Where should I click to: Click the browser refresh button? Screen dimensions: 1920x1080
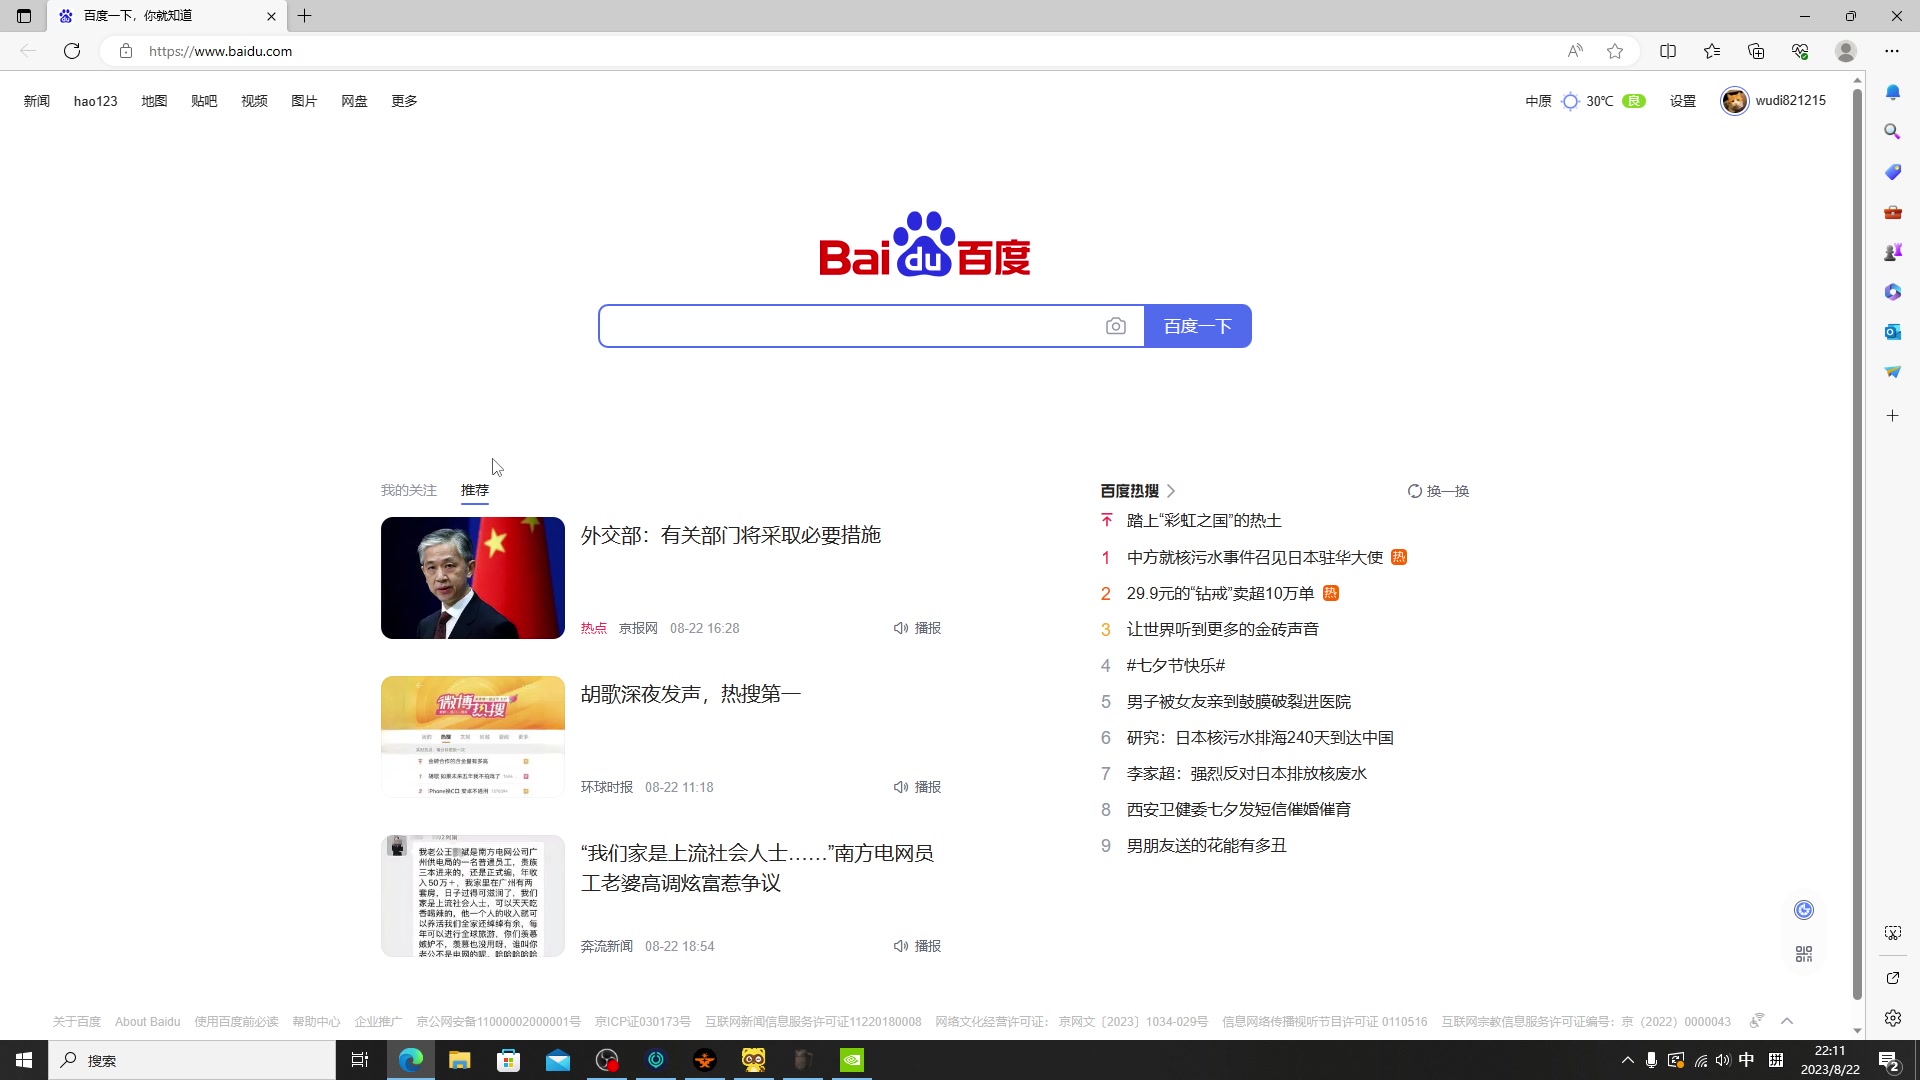72,51
